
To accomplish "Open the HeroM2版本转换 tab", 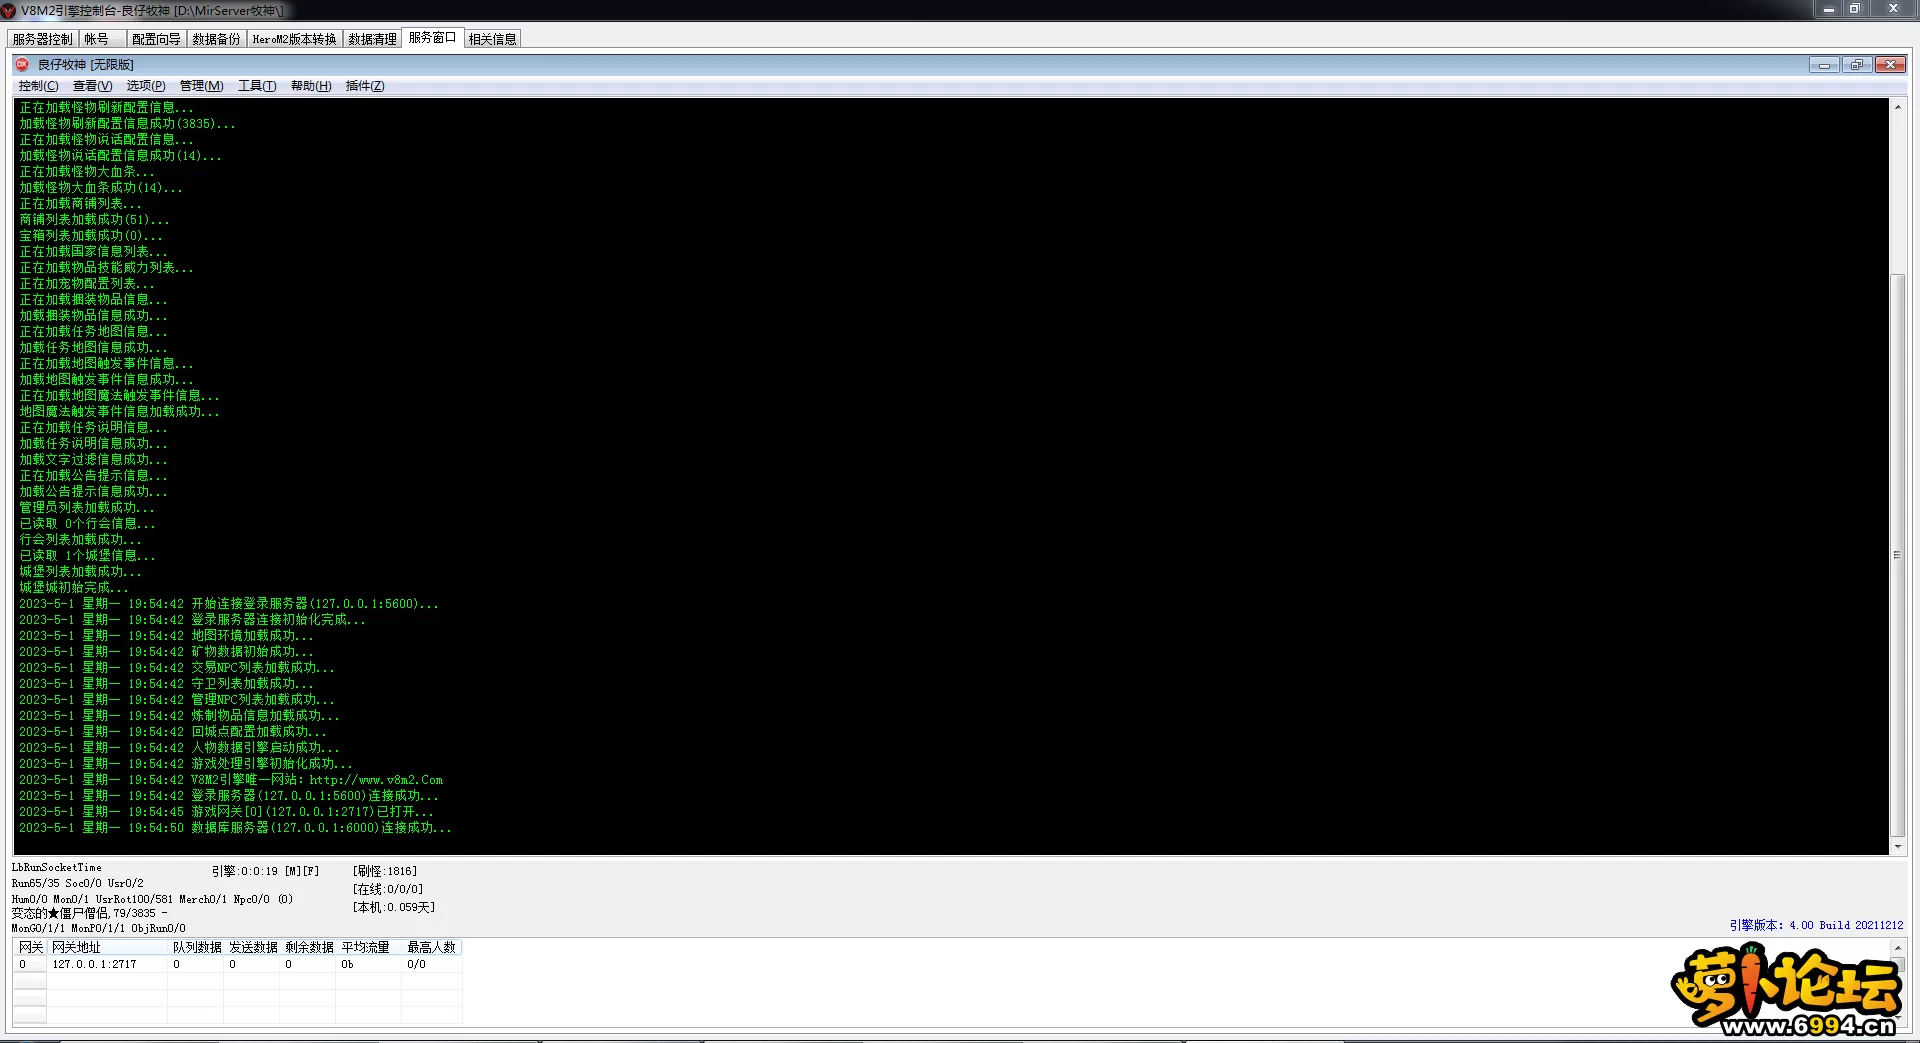I will click(x=294, y=39).
